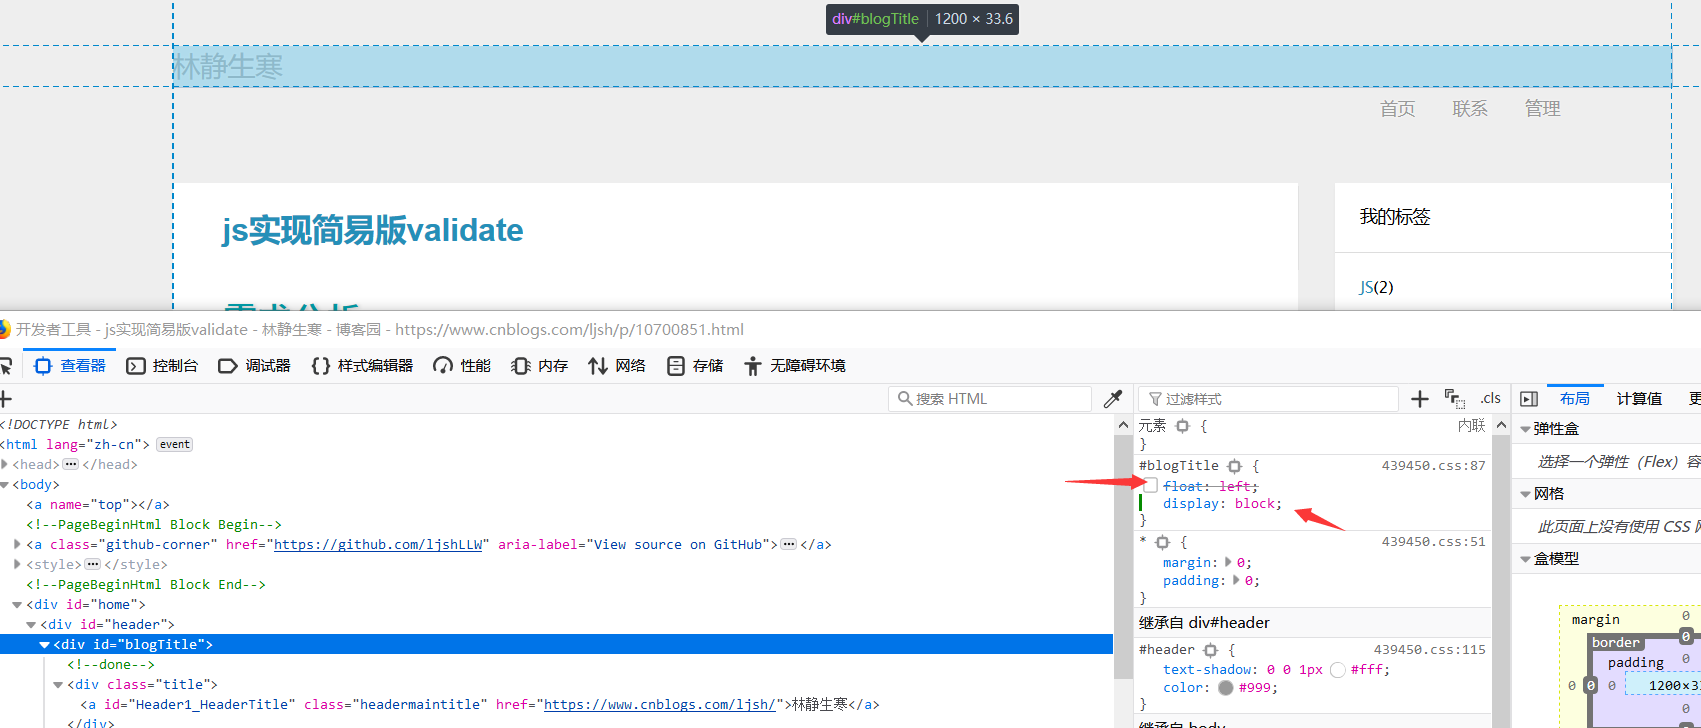Image resolution: width=1701 pixels, height=728 pixels.
Task: Collapse the 弹性盒 section
Action: (x=1525, y=430)
